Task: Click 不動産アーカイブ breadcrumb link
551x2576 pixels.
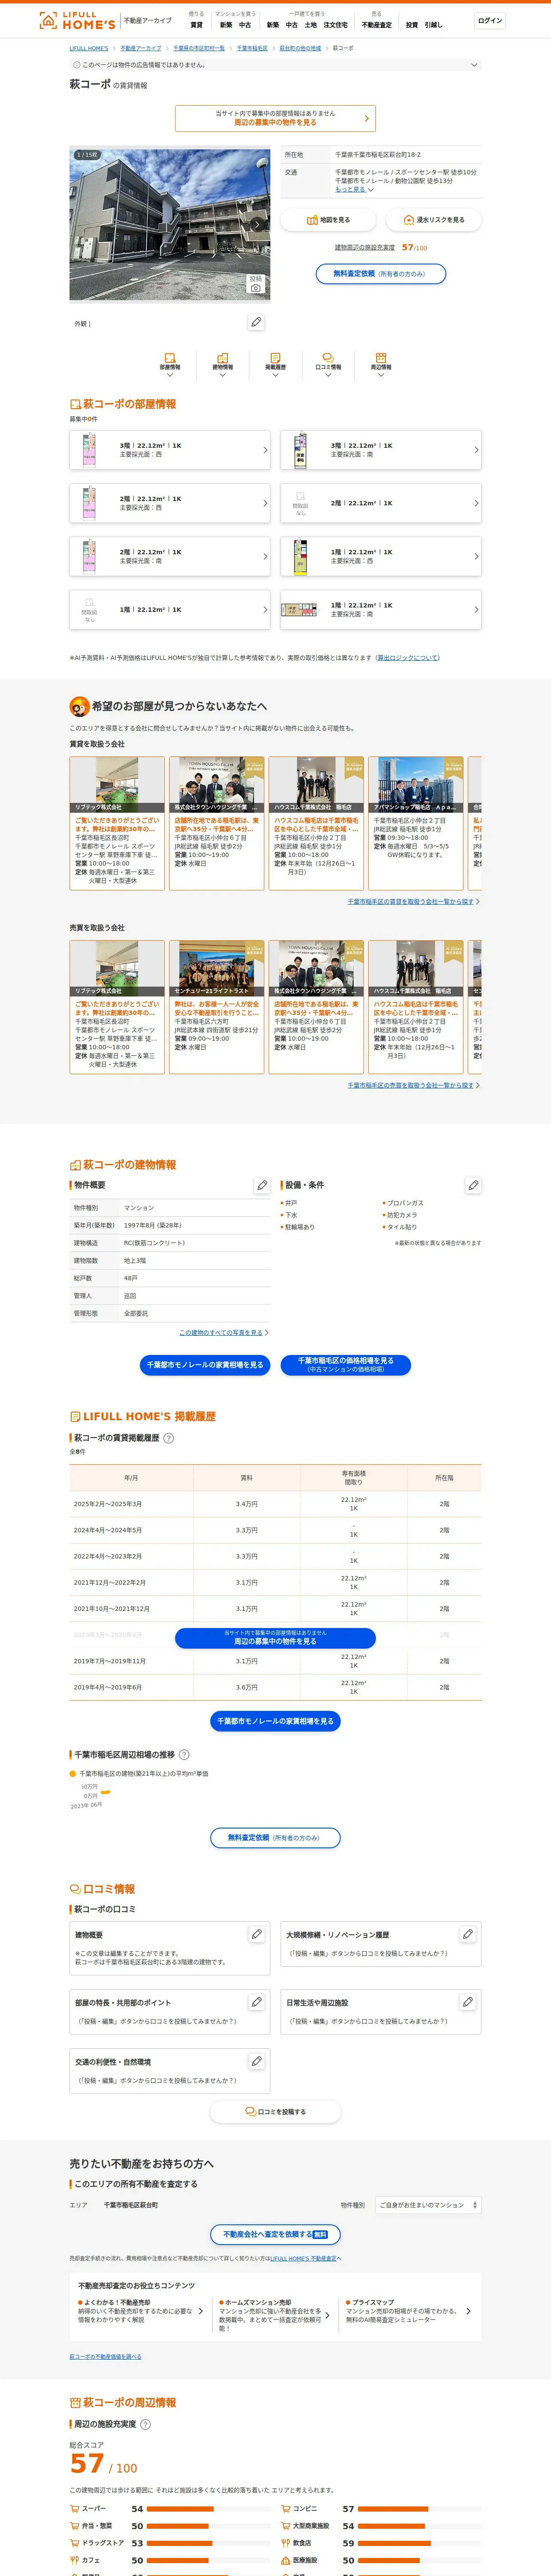Action: pyautogui.click(x=141, y=48)
